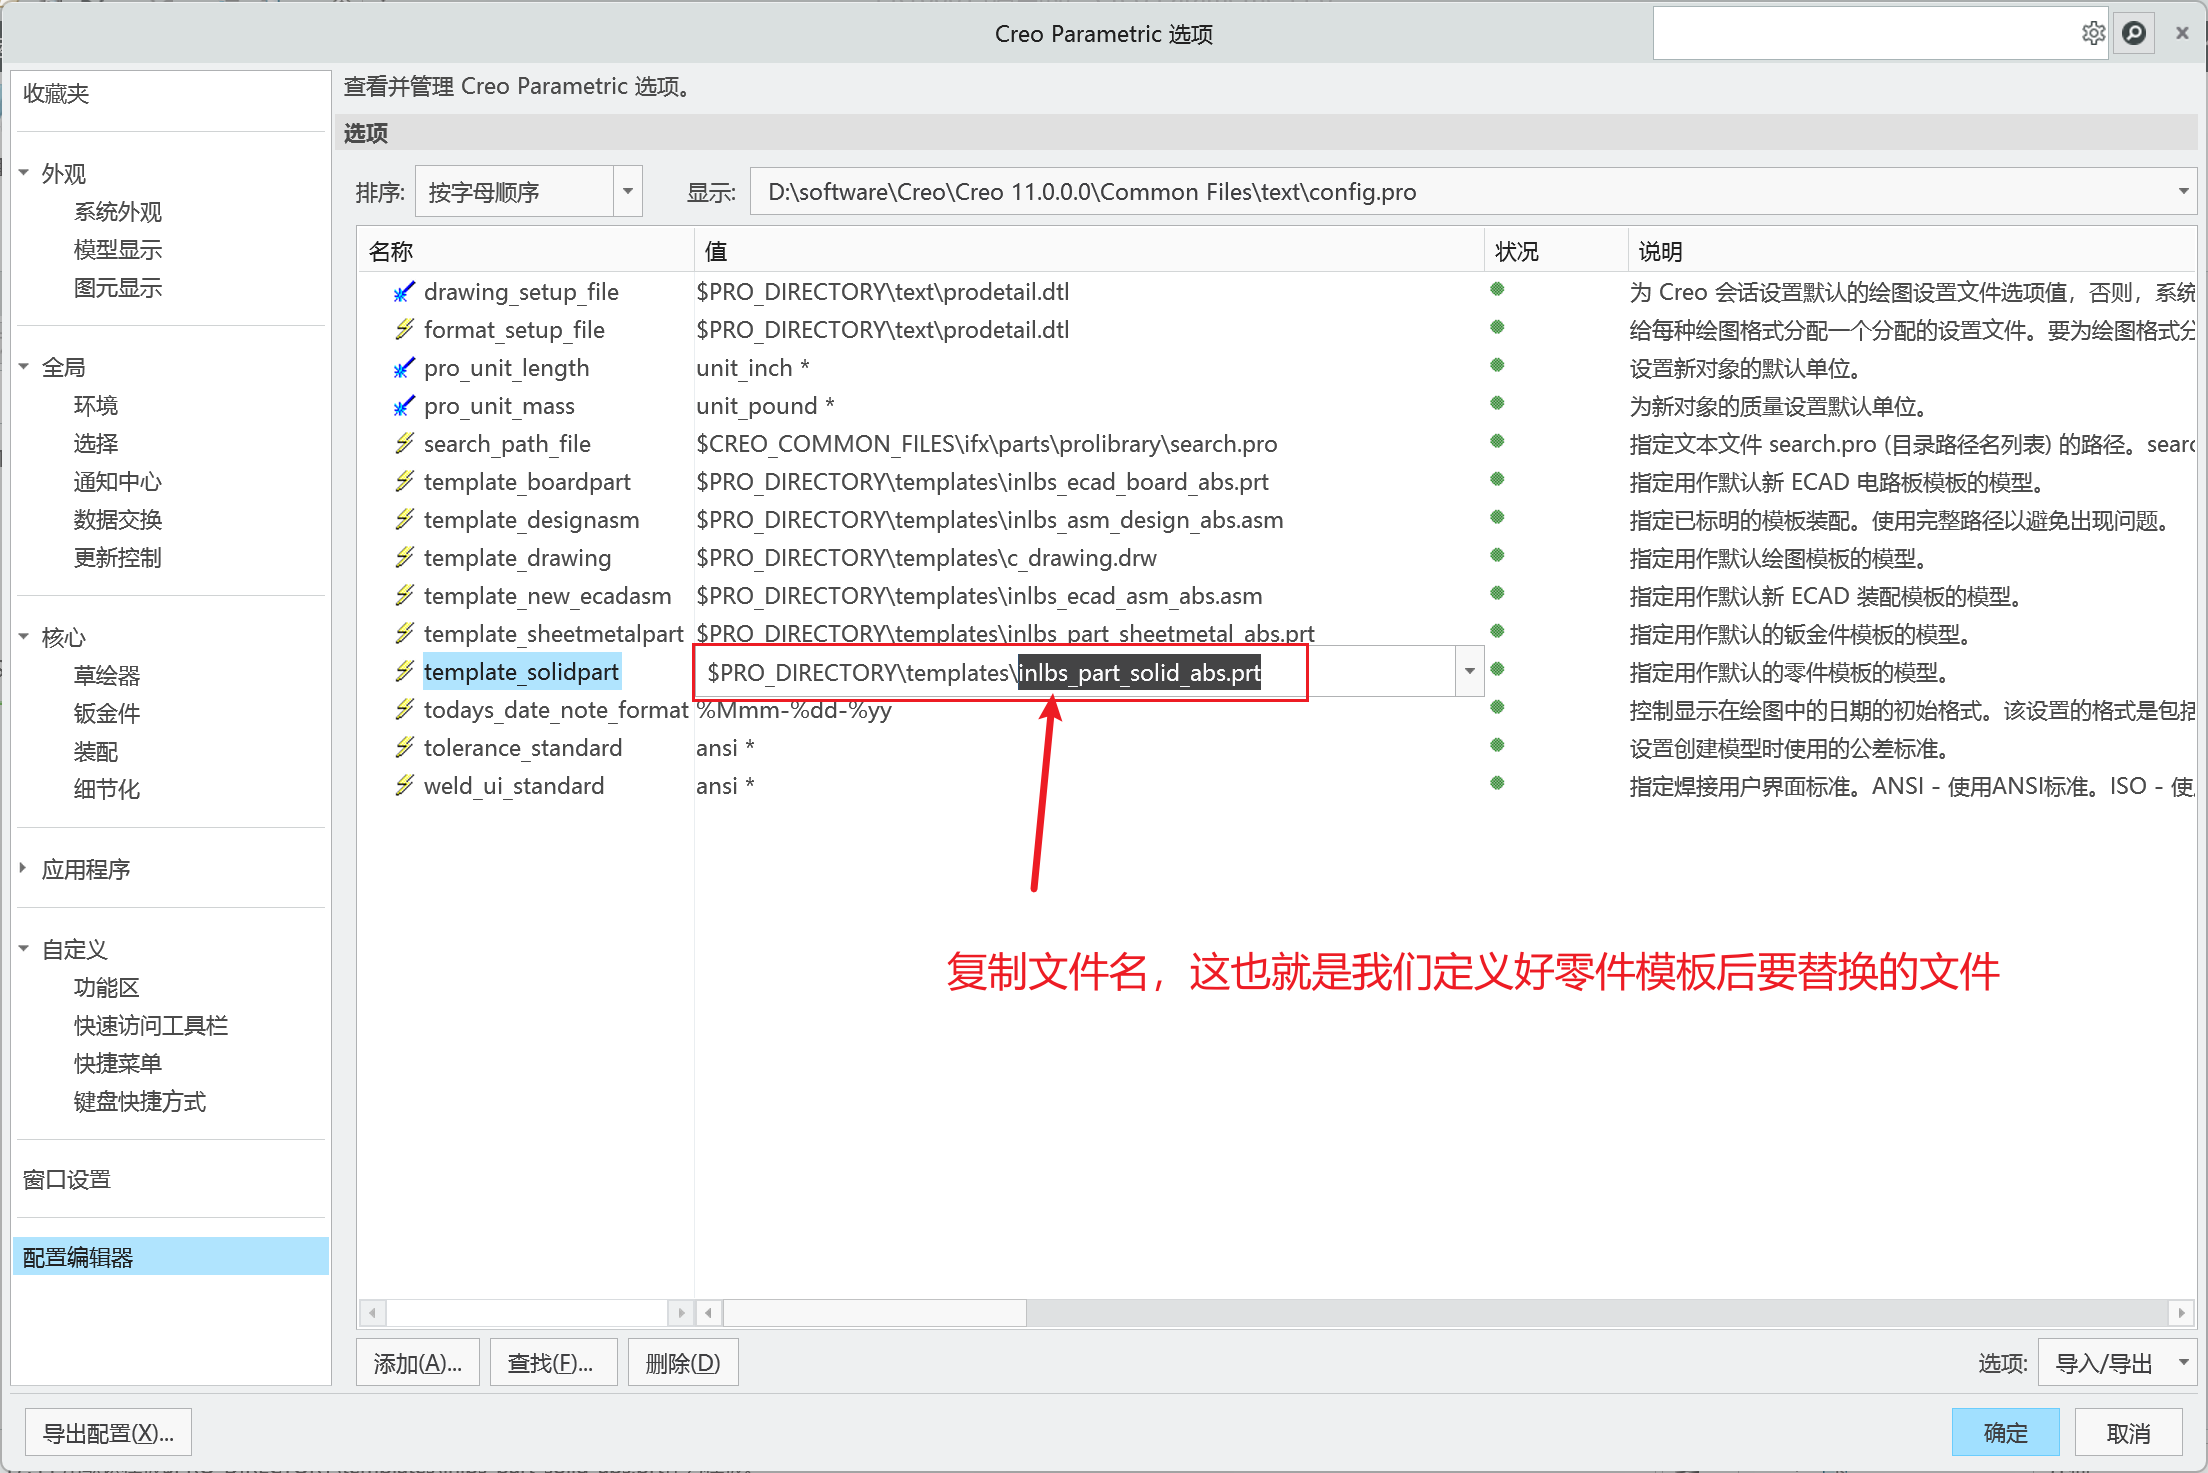Viewport: 2208px width, 1473px height.
Task: Click the wand icon beside drawing_setup_file
Action: [x=404, y=292]
